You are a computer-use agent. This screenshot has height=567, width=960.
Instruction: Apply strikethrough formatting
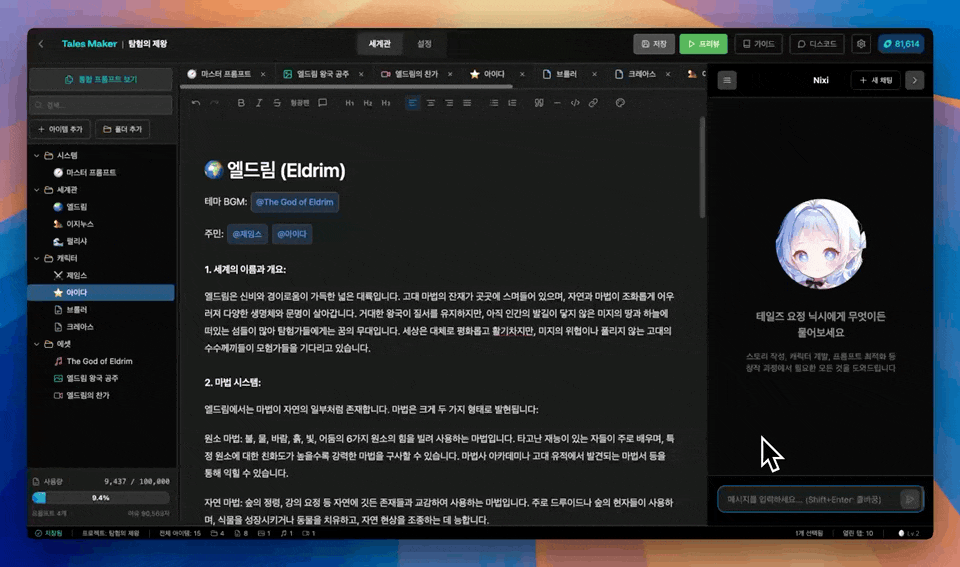pos(276,103)
